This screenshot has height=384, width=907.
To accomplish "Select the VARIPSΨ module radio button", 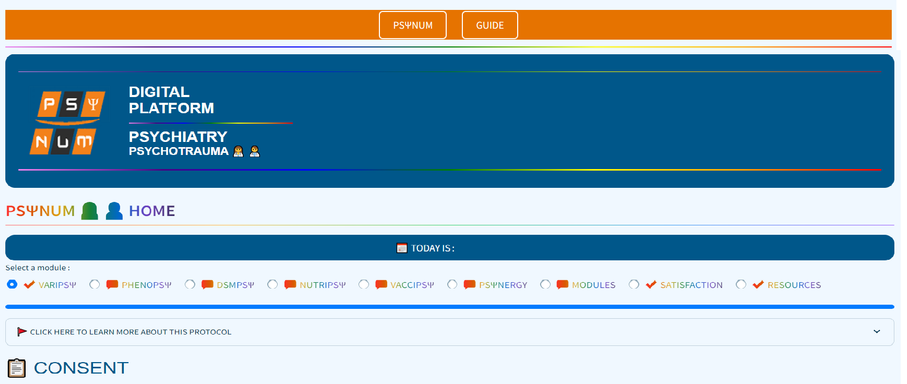I will tap(12, 285).
